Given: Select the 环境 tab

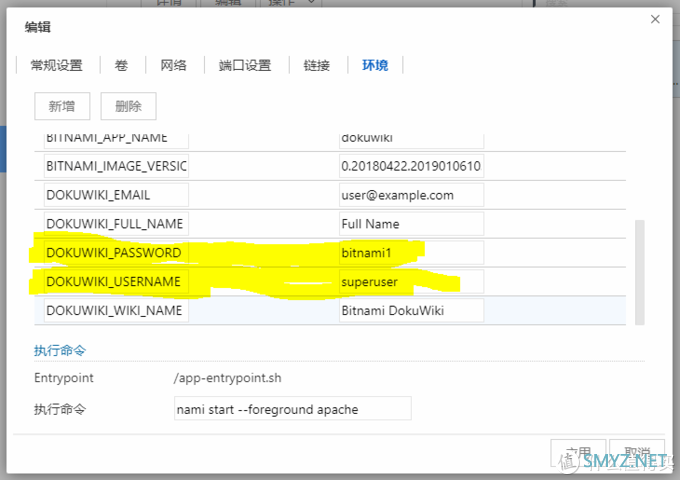Looking at the screenshot, I should [375, 65].
